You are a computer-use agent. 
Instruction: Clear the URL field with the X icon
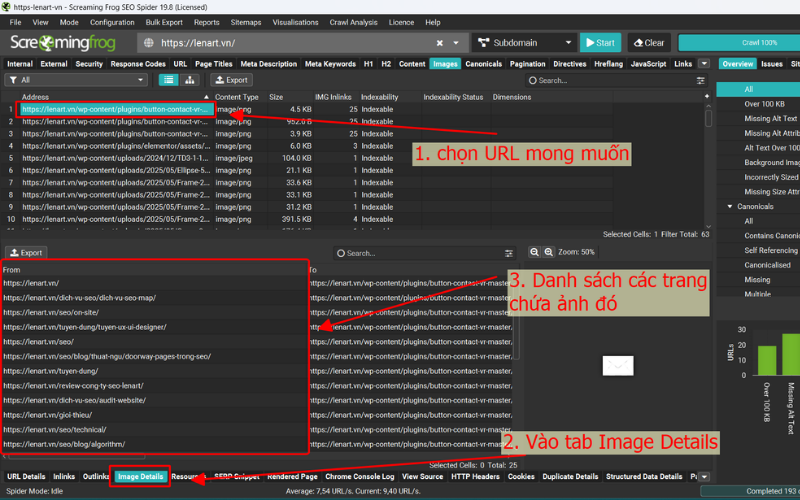coord(441,43)
